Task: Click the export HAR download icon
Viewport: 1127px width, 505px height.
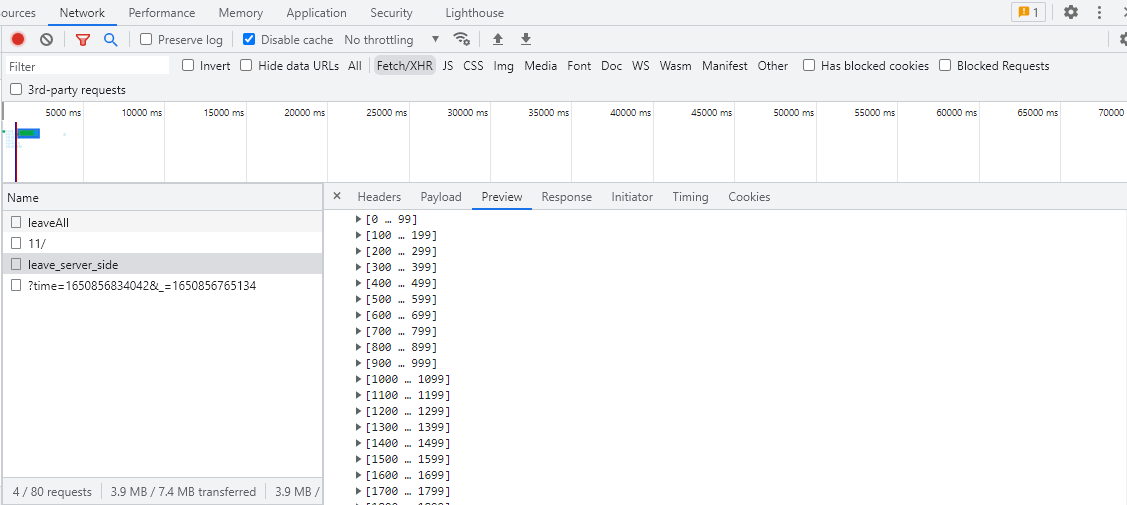Action: tap(526, 39)
